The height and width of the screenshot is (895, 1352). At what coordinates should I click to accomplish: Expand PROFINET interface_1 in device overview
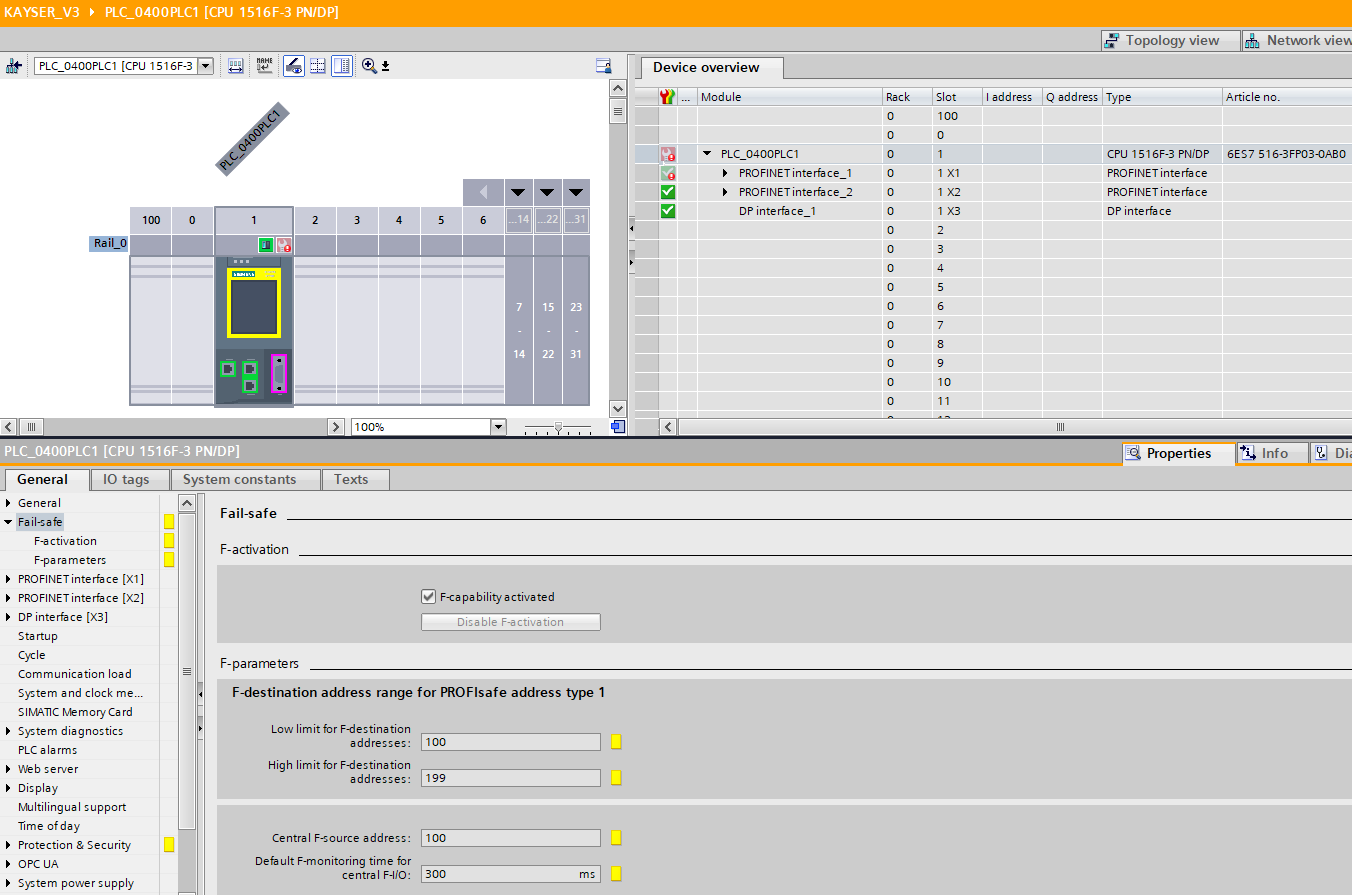pos(726,173)
